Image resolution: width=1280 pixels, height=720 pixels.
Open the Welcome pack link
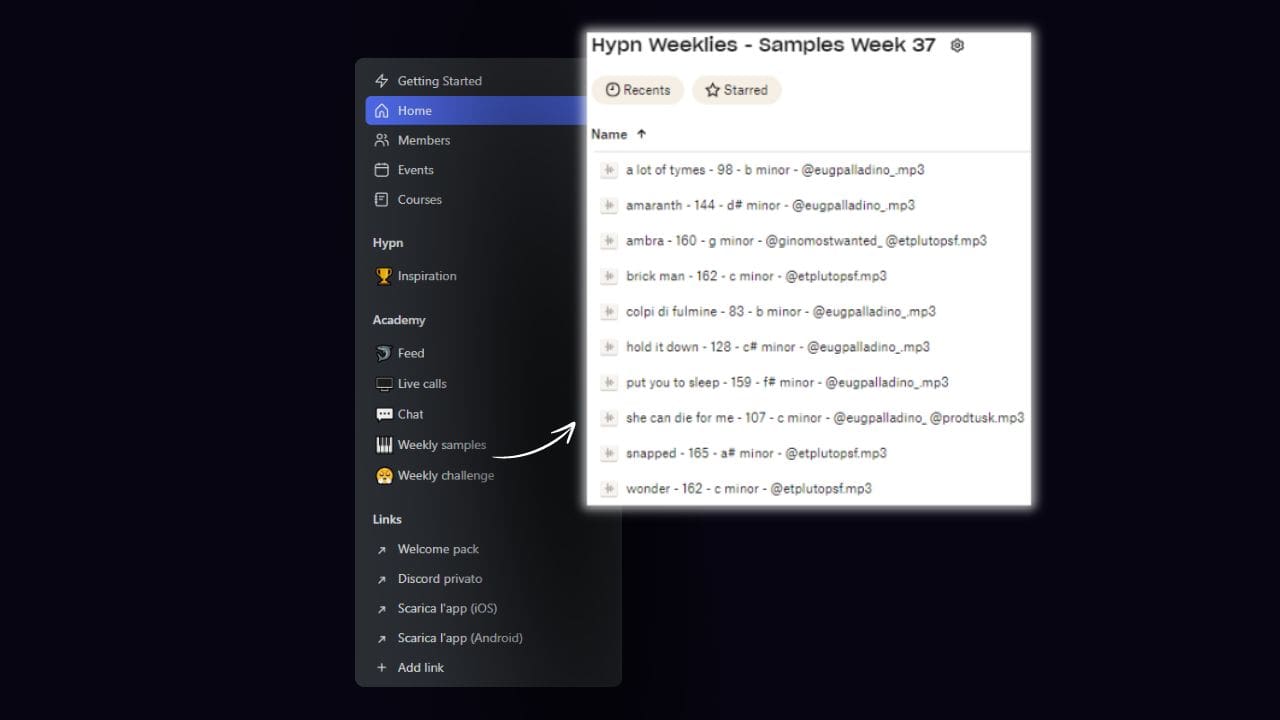coord(437,549)
